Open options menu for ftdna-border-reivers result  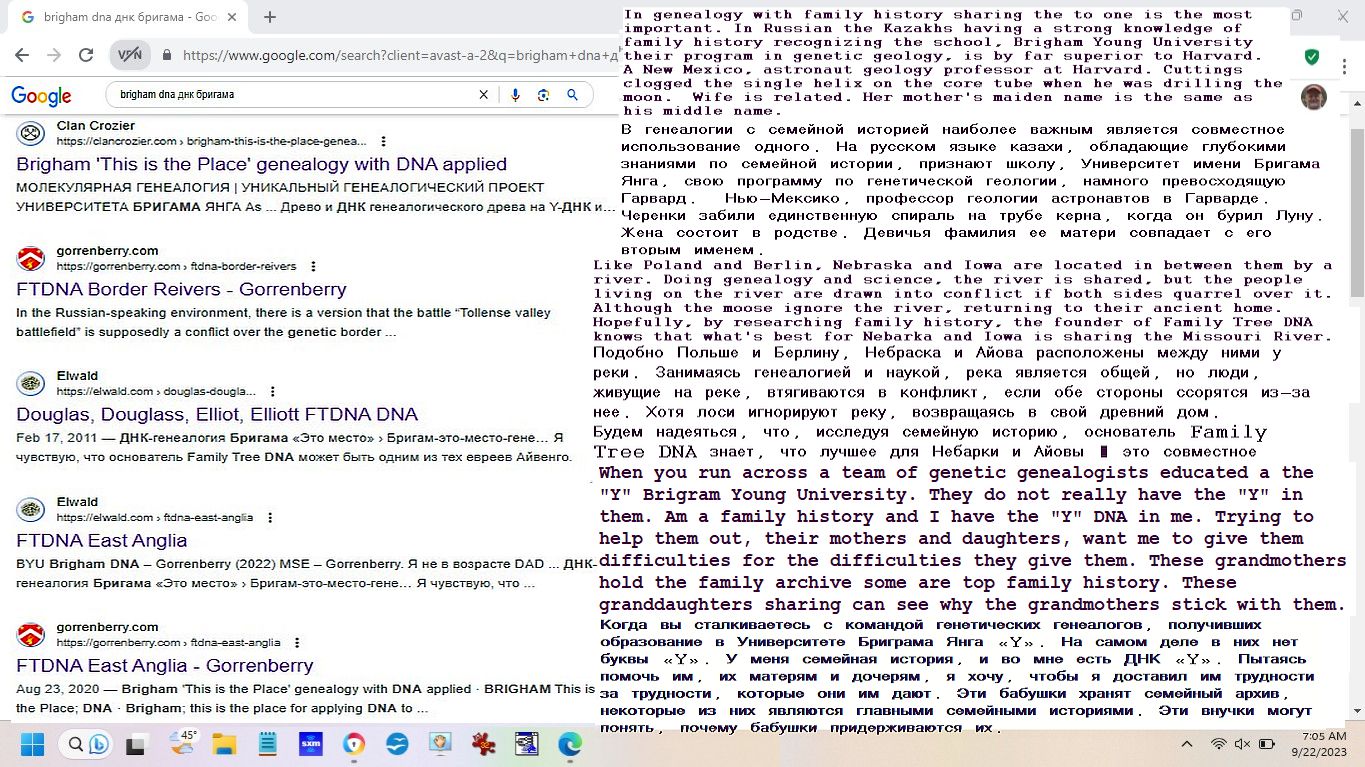[x=313, y=266]
